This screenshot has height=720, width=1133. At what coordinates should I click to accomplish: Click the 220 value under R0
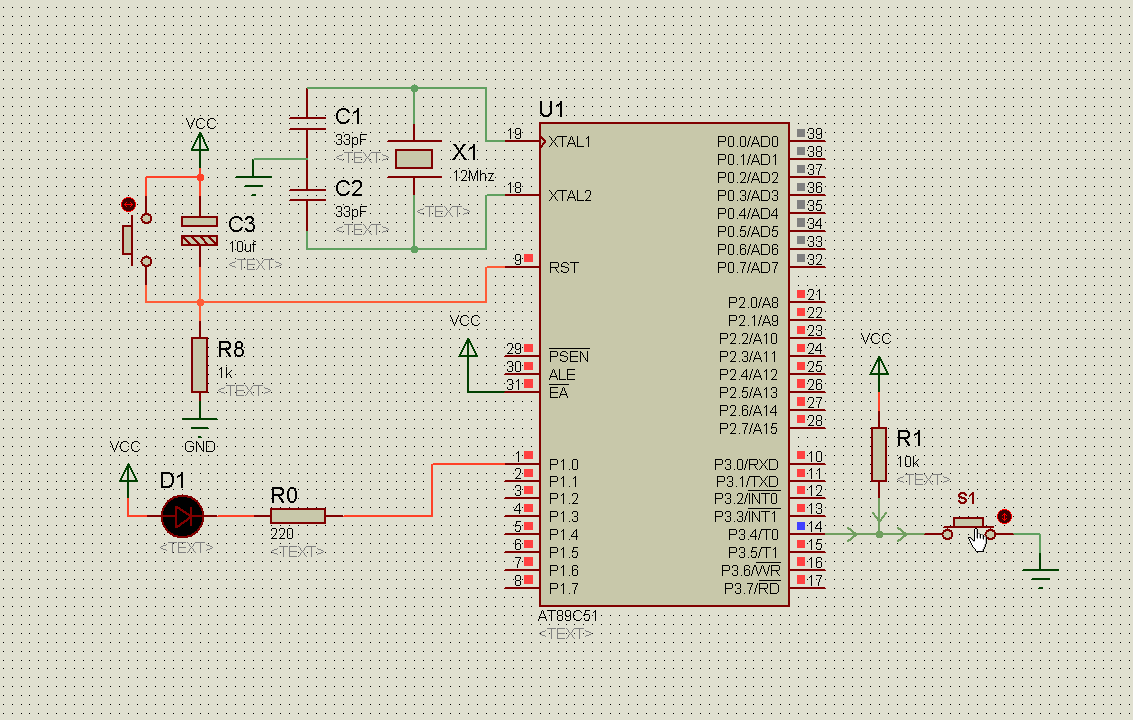[x=282, y=533]
